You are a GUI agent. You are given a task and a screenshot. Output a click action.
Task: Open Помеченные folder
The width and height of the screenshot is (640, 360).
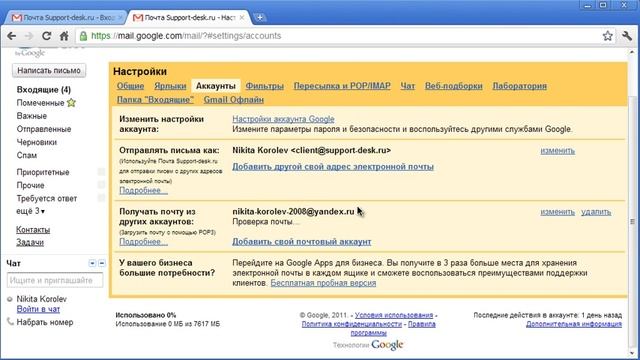40,103
